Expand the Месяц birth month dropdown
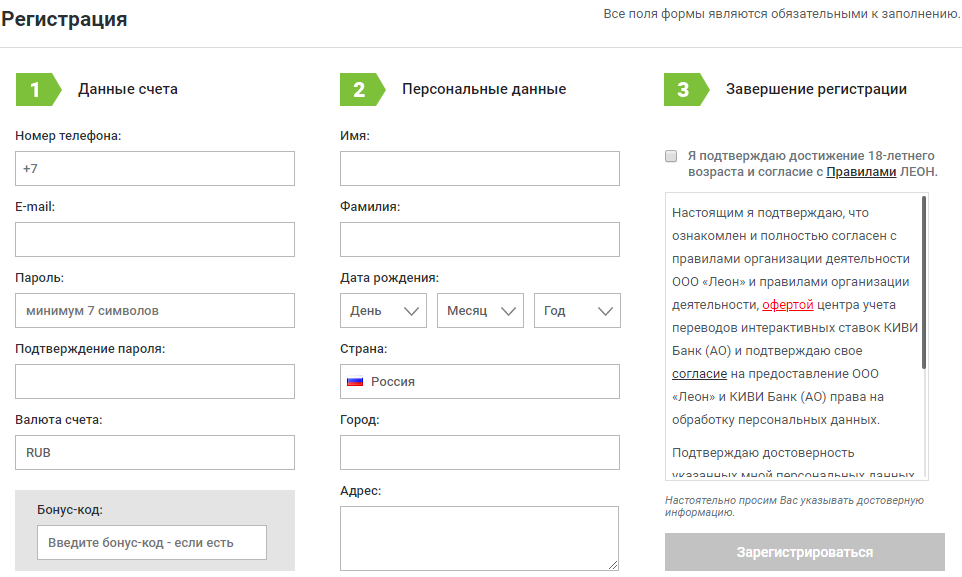Viewport: 962px width, 577px height. 480,311
